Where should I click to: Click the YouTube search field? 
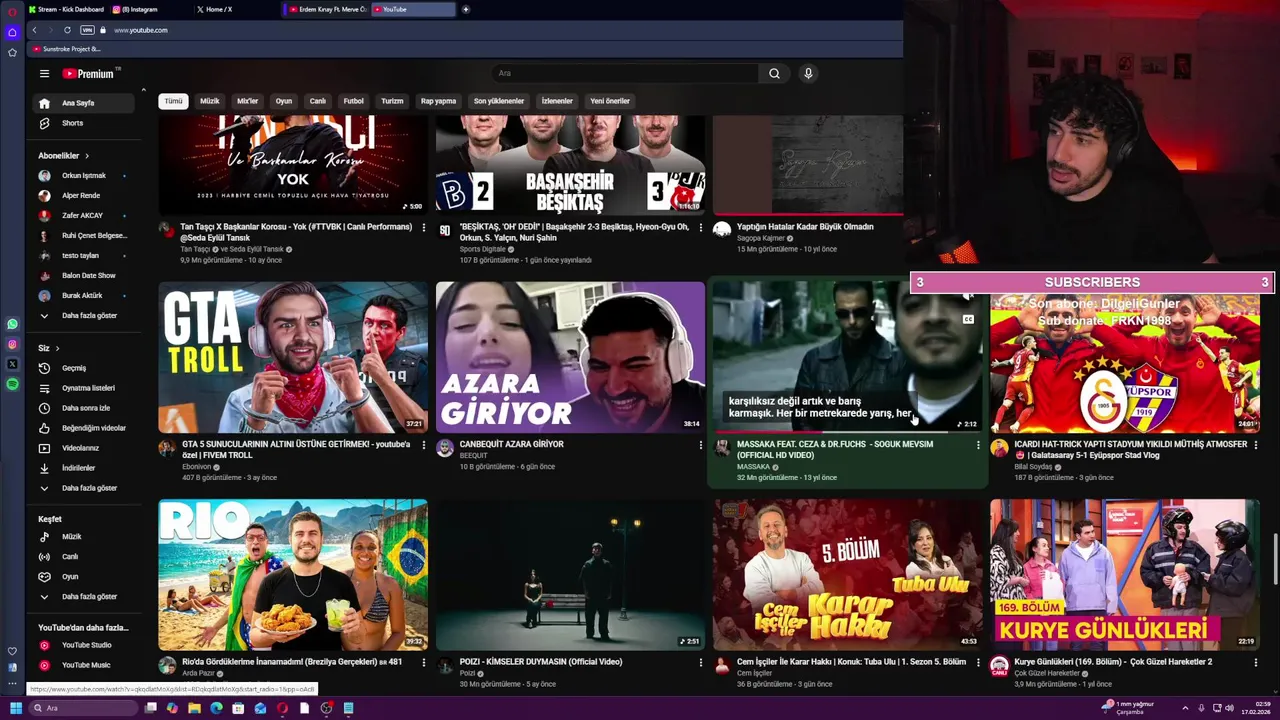[625, 73]
